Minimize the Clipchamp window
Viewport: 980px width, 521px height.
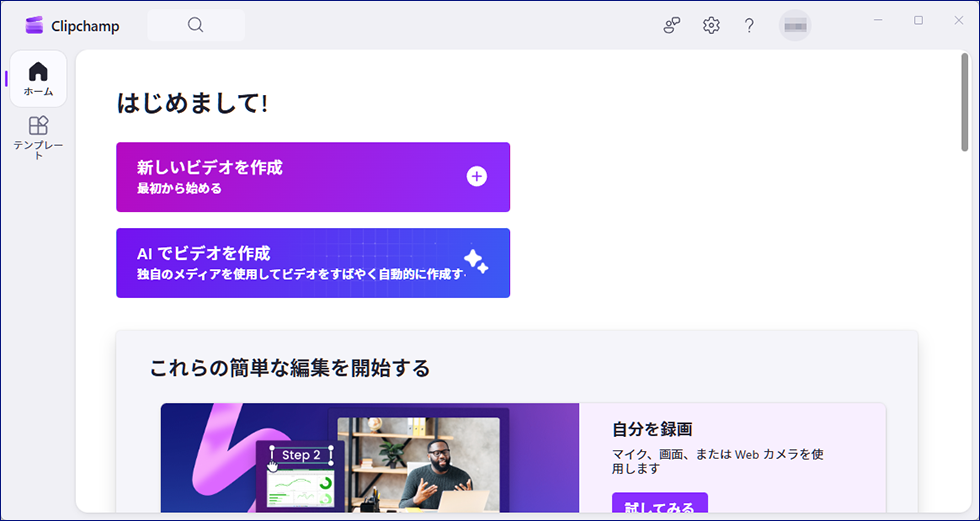878,20
